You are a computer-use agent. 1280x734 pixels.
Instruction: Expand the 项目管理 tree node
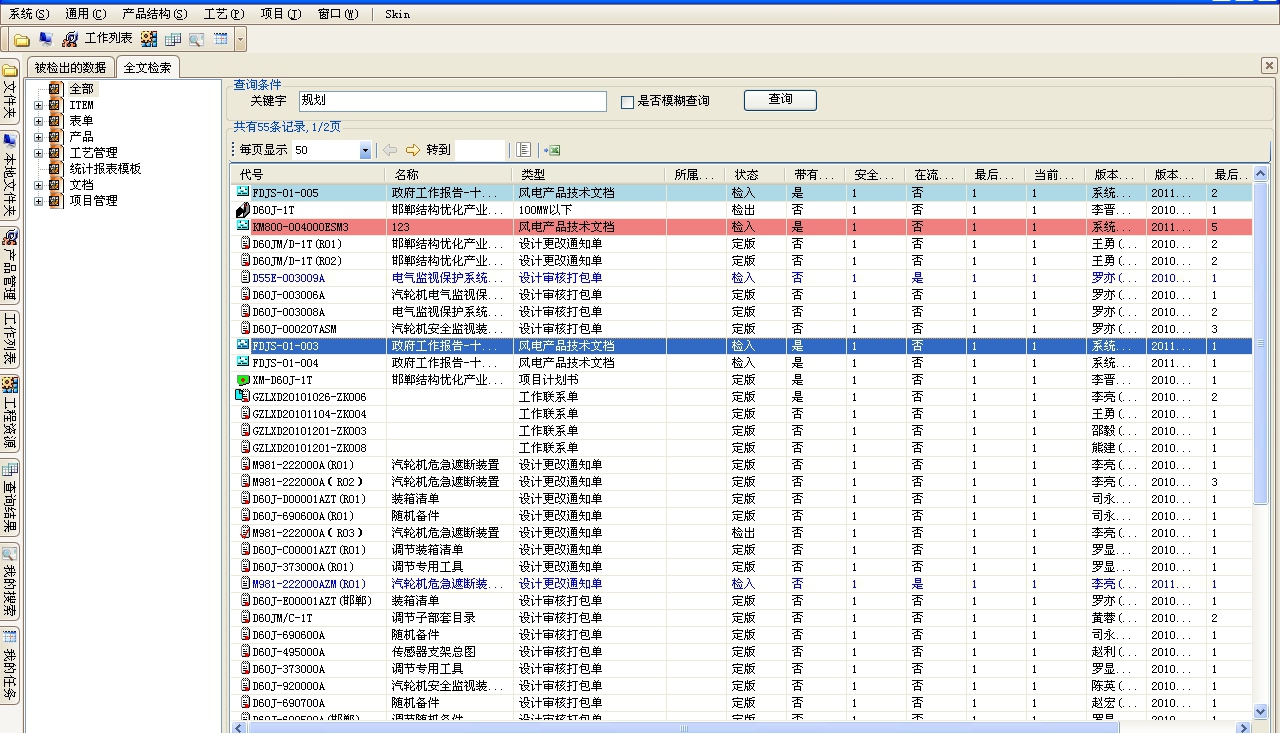[39, 201]
